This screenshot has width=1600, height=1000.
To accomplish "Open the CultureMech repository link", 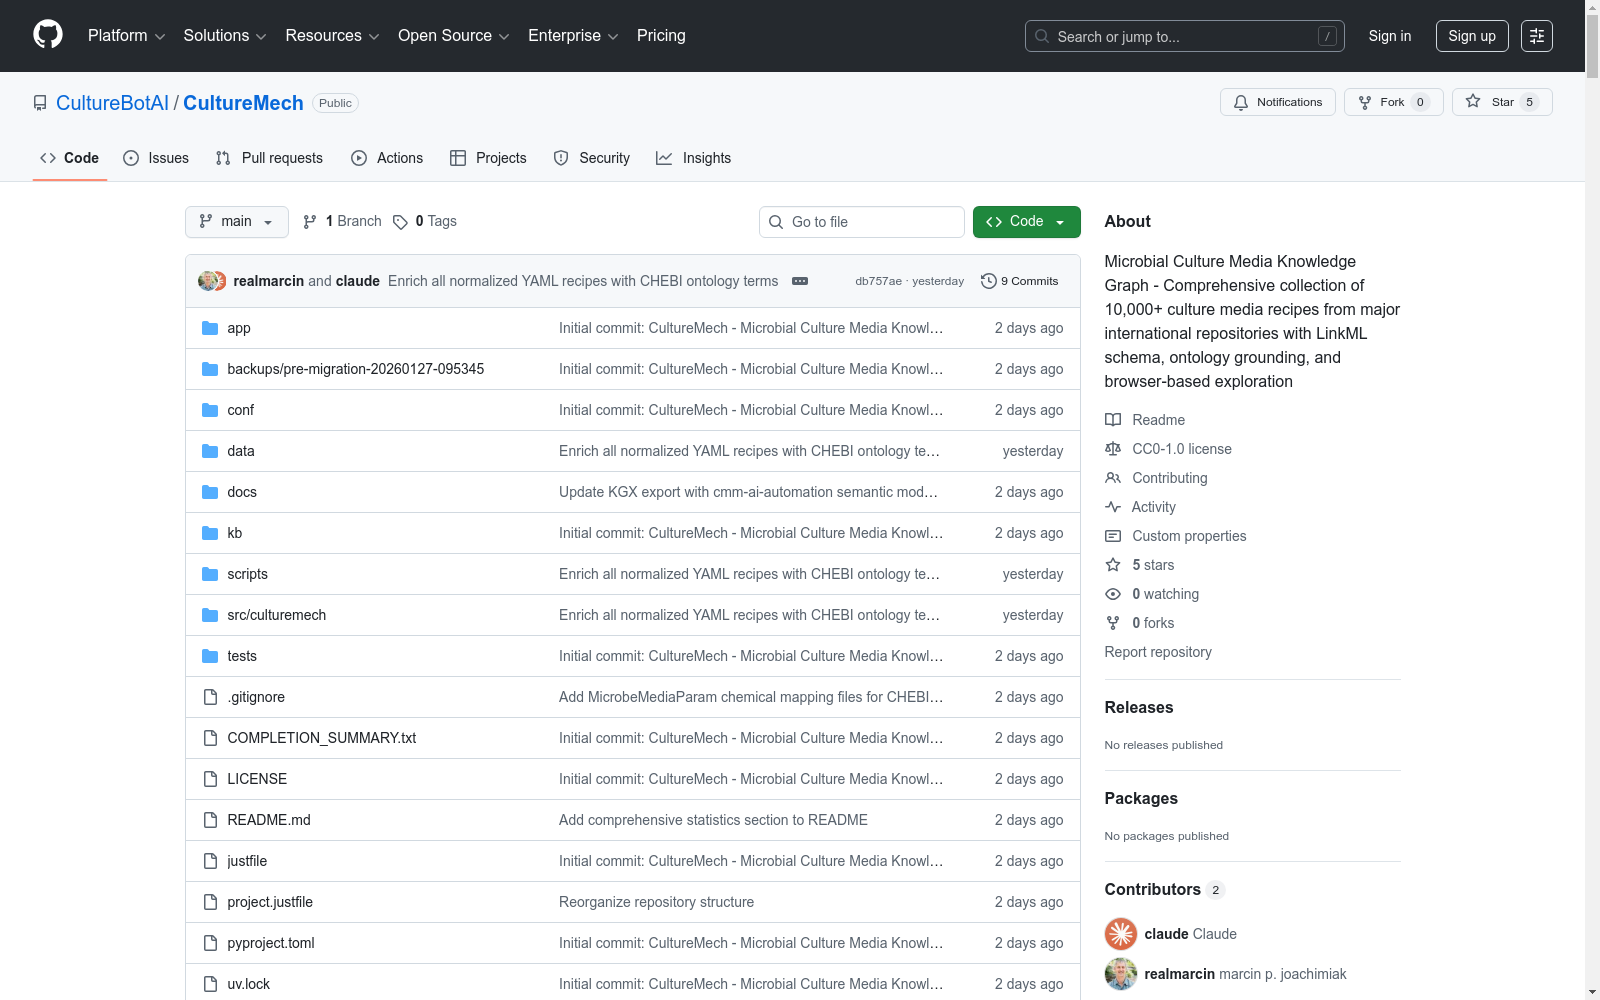I will (x=243, y=103).
